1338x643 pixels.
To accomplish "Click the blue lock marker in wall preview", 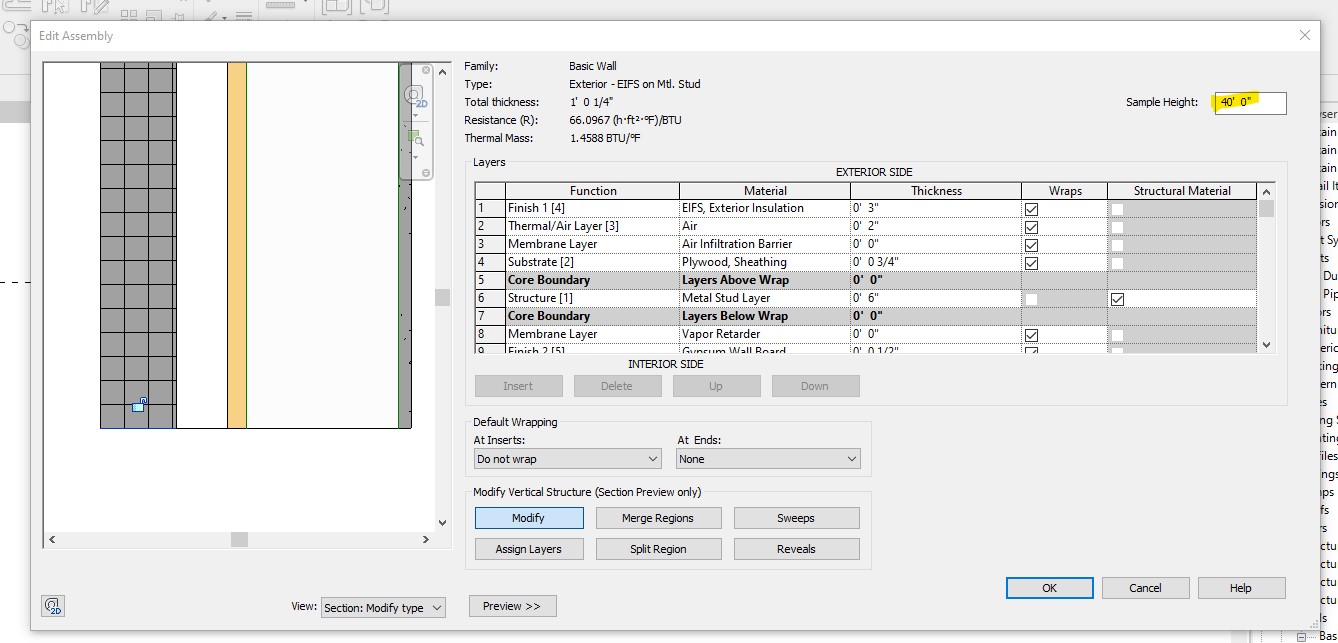I will pos(139,404).
